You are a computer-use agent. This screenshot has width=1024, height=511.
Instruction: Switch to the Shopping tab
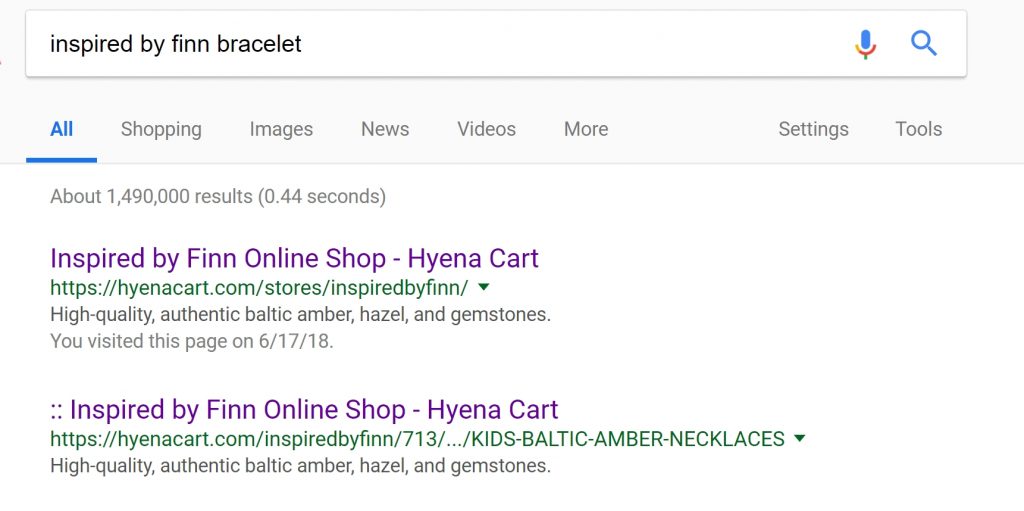point(161,129)
